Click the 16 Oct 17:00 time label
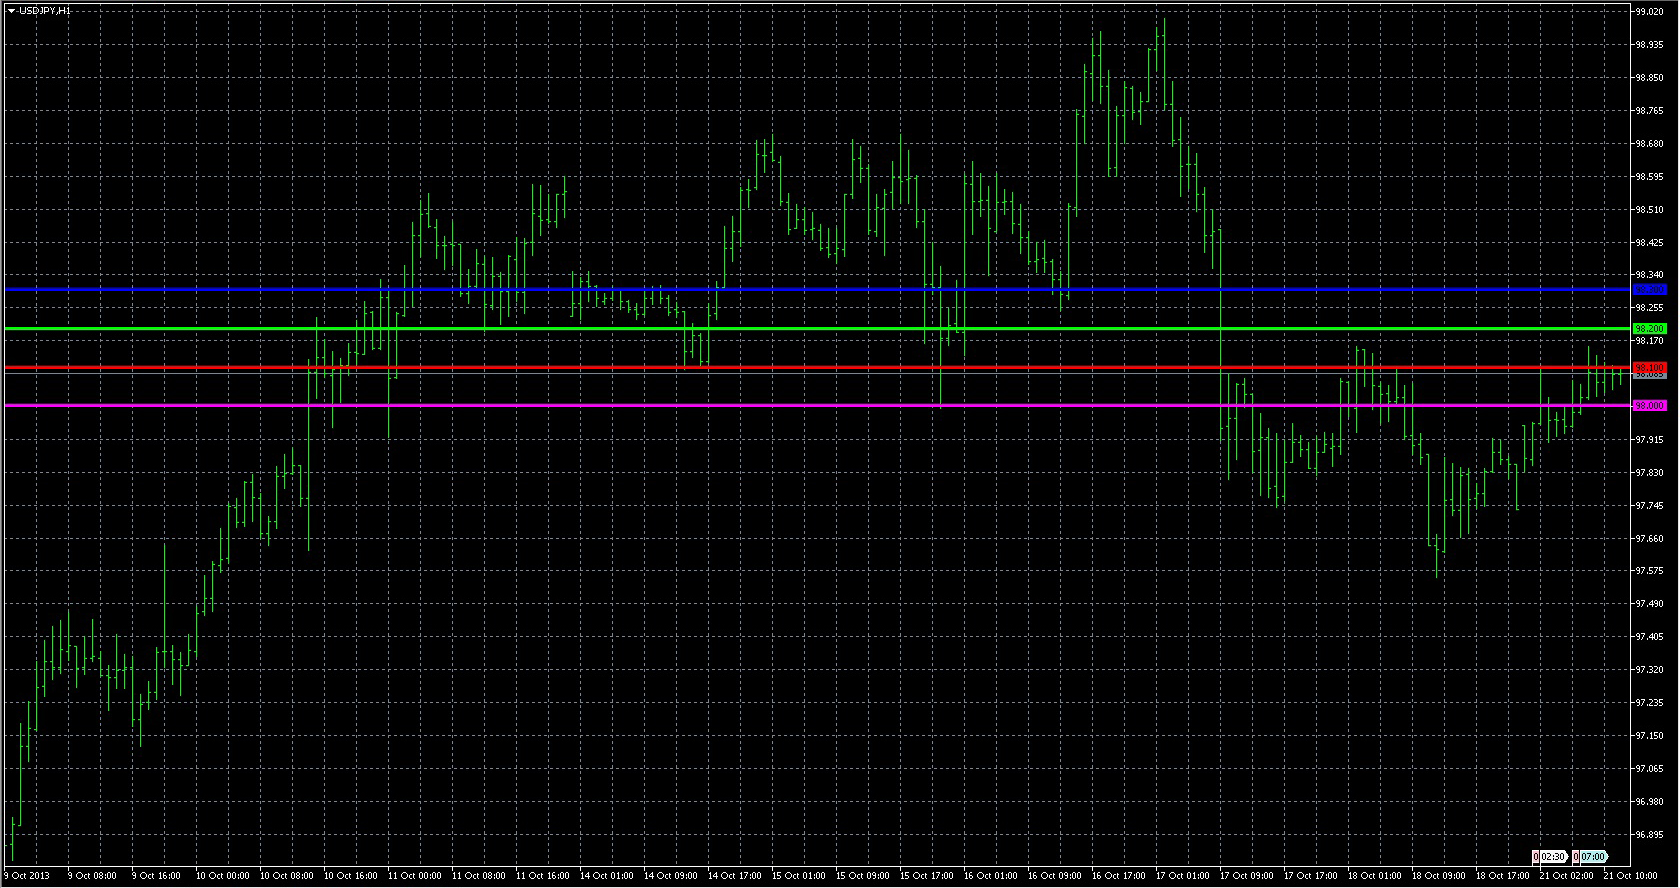This screenshot has width=1680, height=888. coord(1119,876)
